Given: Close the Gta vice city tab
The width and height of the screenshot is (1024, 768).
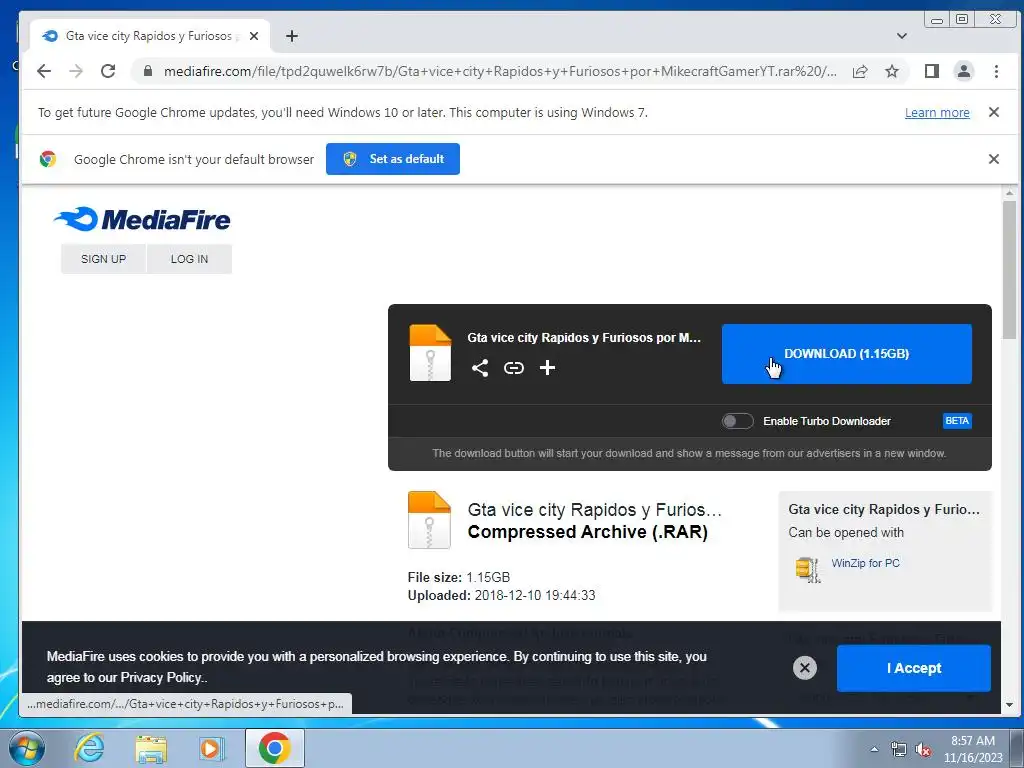Looking at the screenshot, I should click(254, 36).
